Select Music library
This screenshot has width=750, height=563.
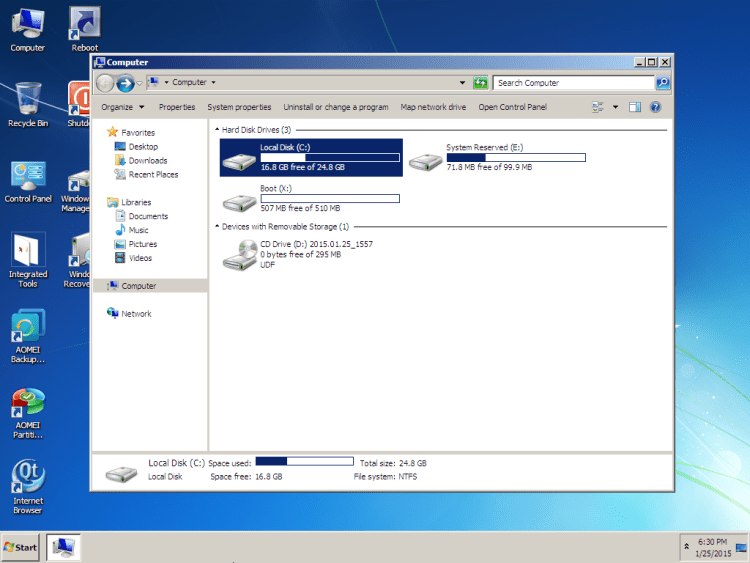pyautogui.click(x=138, y=230)
